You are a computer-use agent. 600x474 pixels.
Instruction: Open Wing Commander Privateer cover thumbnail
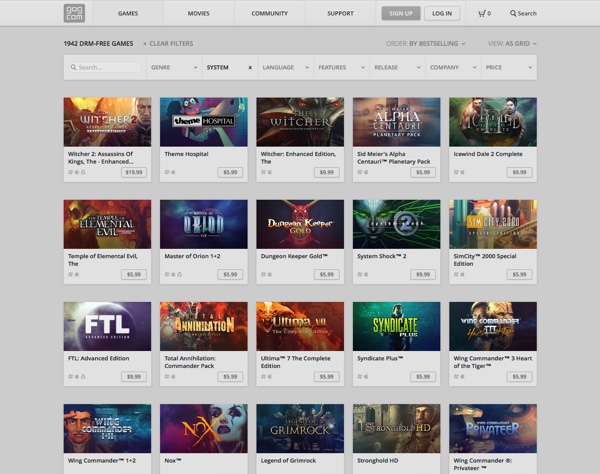(493, 428)
